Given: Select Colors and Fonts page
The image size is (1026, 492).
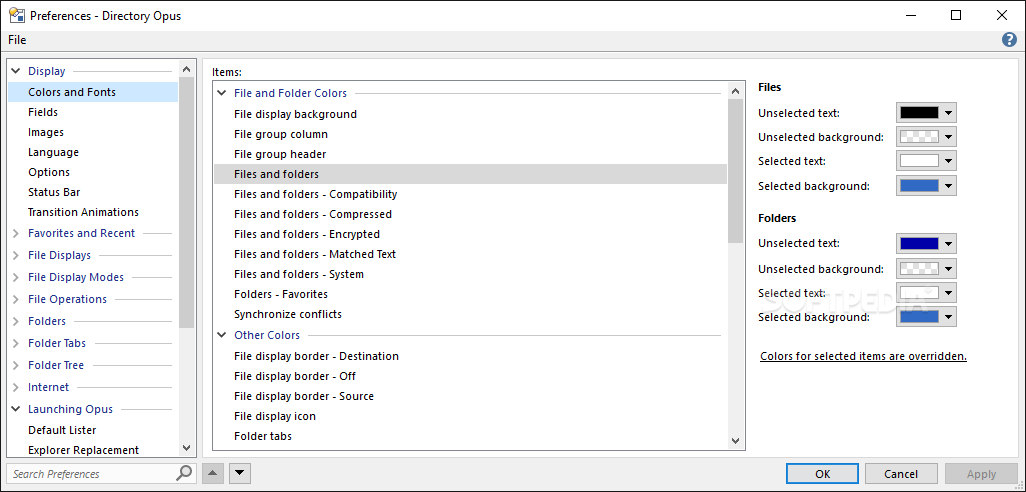Looking at the screenshot, I should coord(93,92).
